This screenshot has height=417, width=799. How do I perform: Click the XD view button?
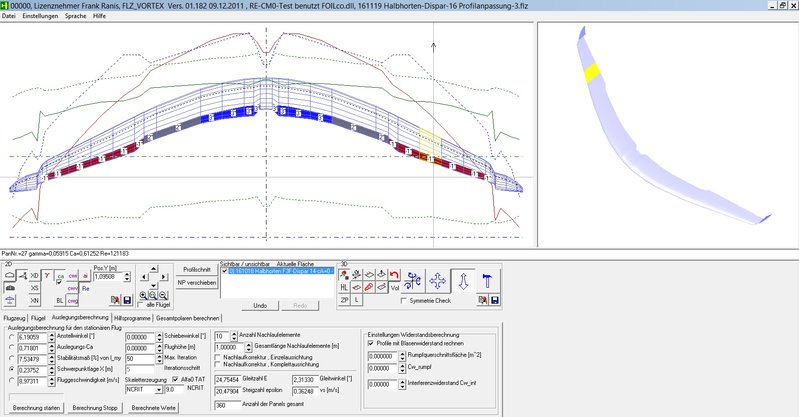pos(35,274)
